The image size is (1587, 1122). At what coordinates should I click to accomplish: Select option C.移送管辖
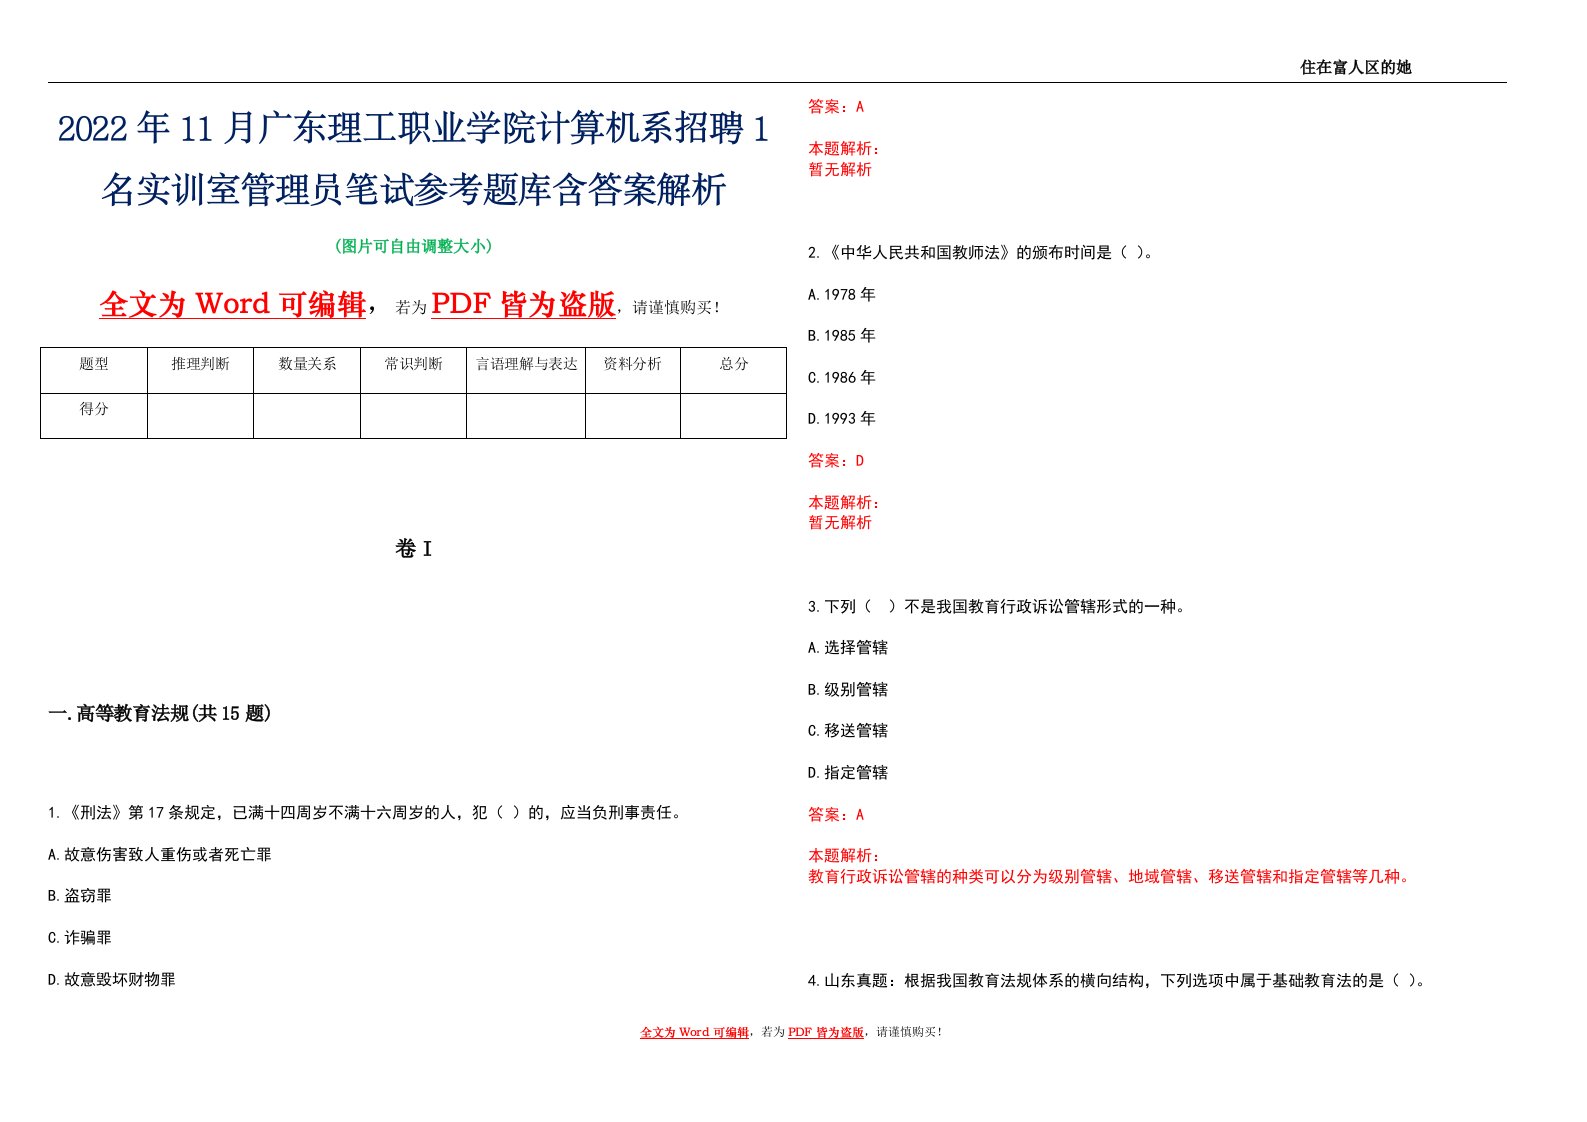click(x=848, y=731)
